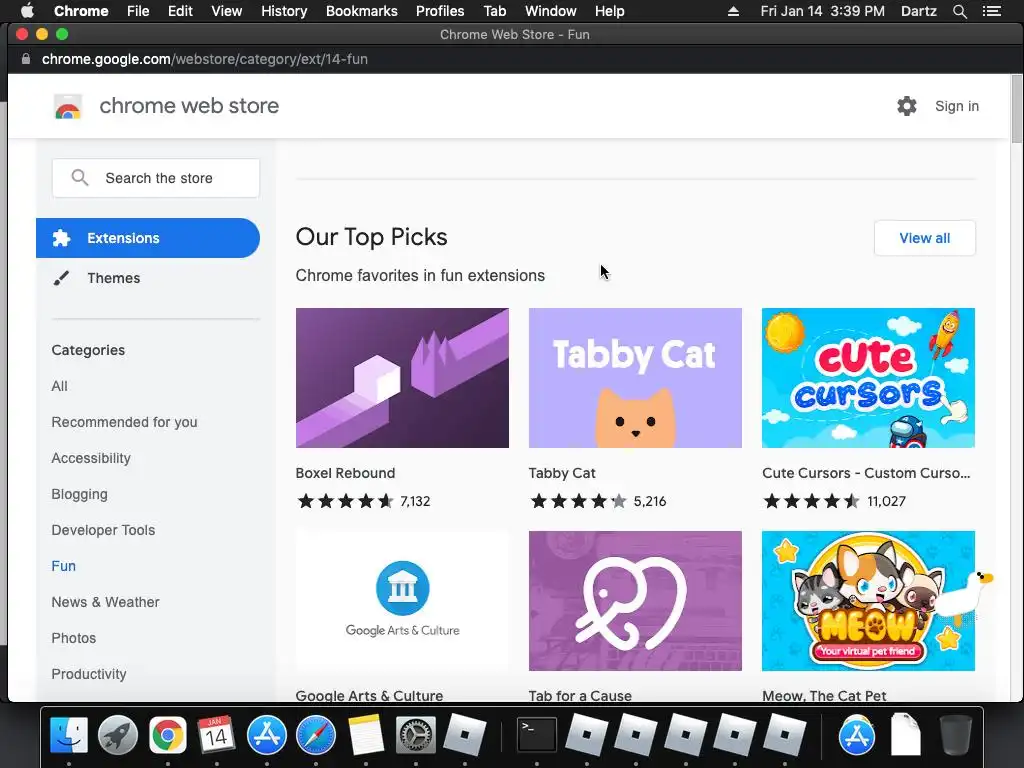Click the View all button
The image size is (1024, 768).
click(x=925, y=238)
